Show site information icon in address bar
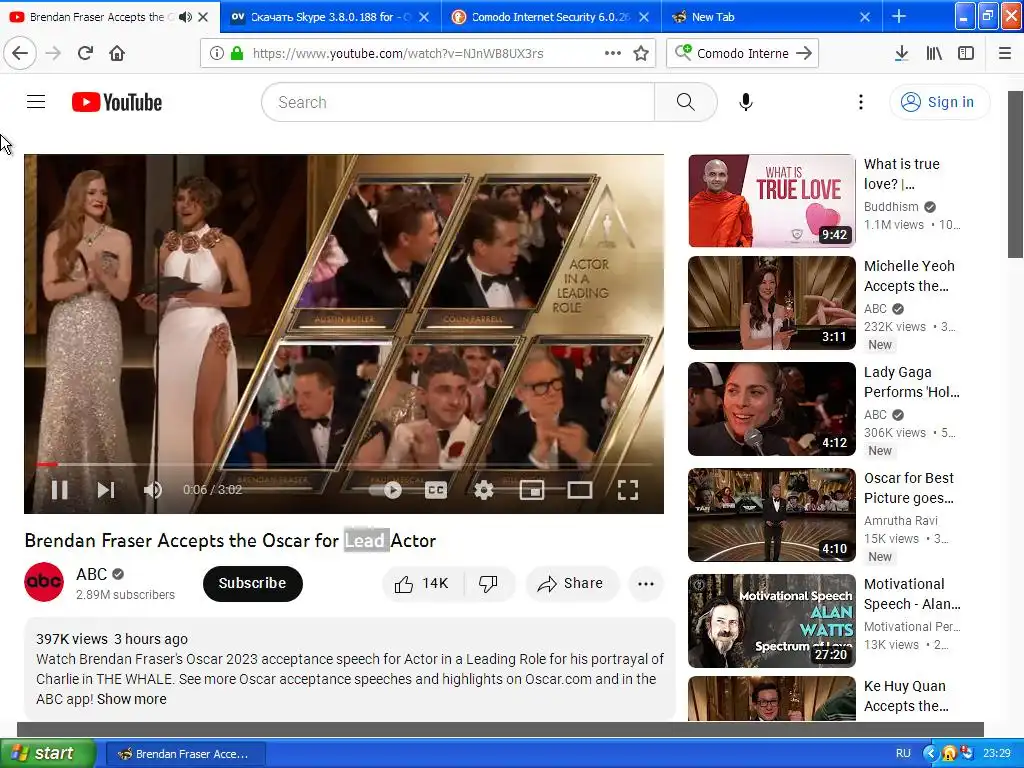Image resolution: width=1024 pixels, height=768 pixels. point(216,54)
